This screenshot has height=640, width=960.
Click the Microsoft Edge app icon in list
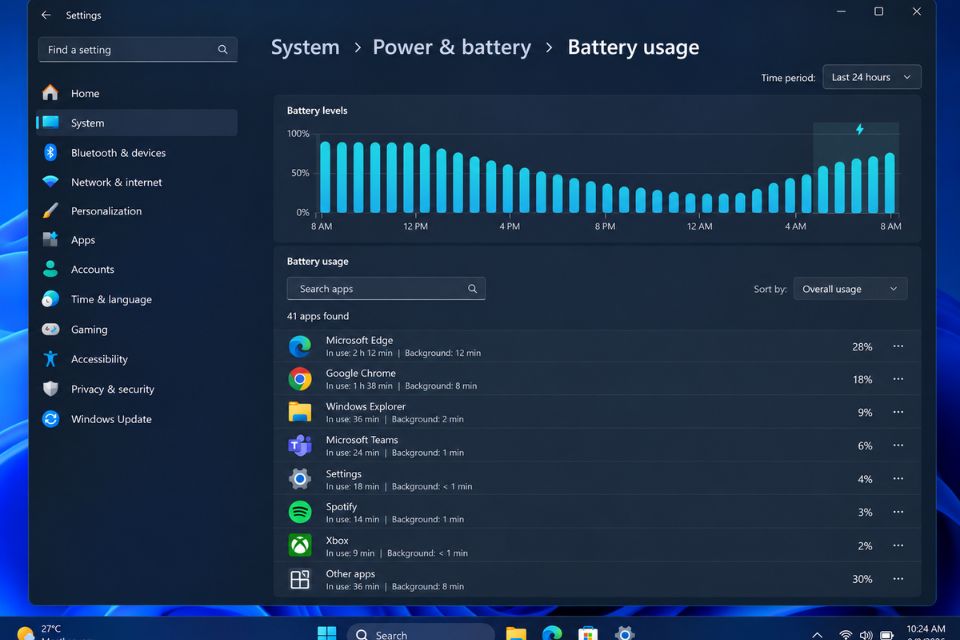click(299, 347)
